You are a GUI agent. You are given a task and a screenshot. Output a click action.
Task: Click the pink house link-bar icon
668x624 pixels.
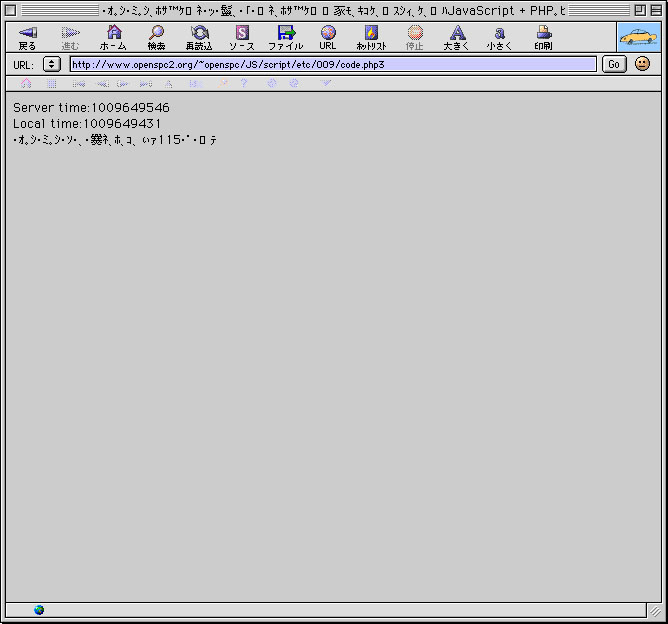pos(26,83)
